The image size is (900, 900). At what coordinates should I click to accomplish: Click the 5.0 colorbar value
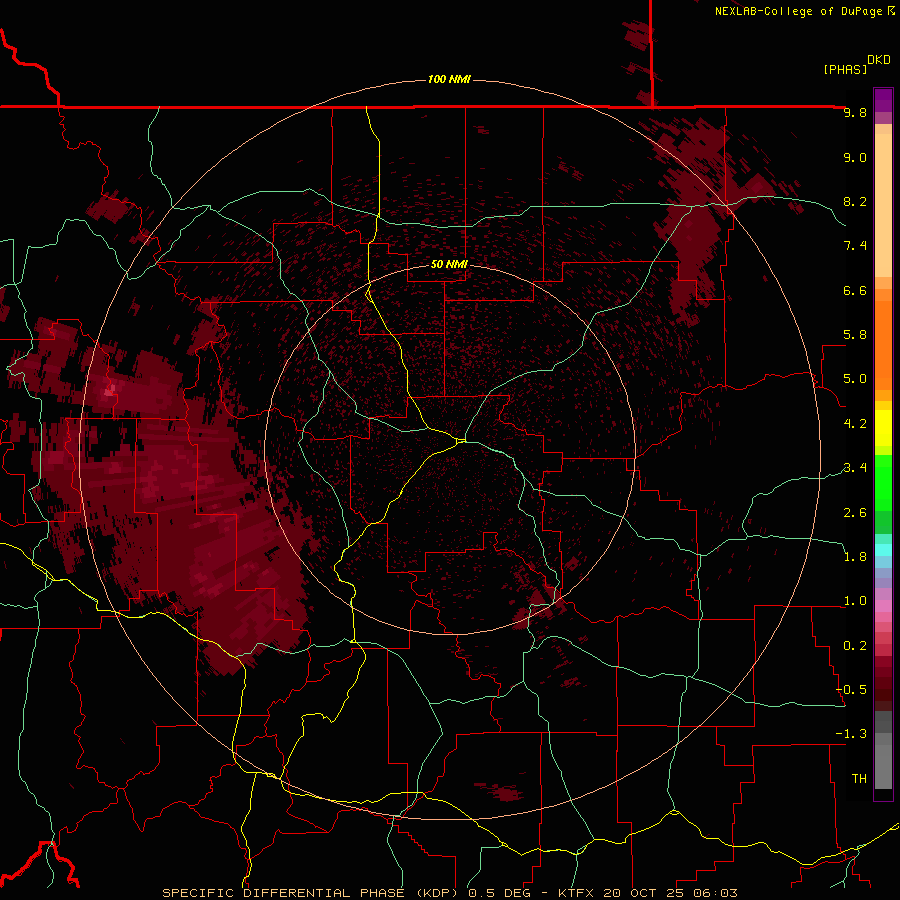855,379
